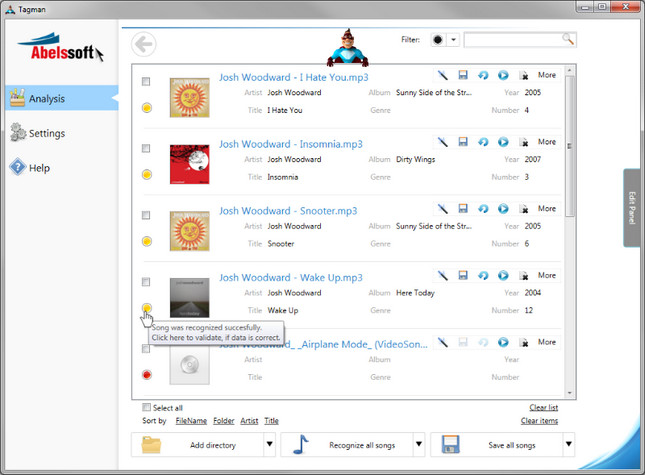Screen dimensions: 645x475
Task: Click the red status indicator for Airplane Mode
Action: coord(147,374)
